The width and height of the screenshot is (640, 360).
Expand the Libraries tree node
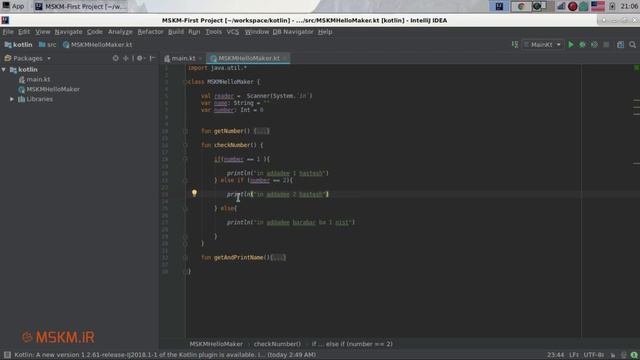[12, 99]
